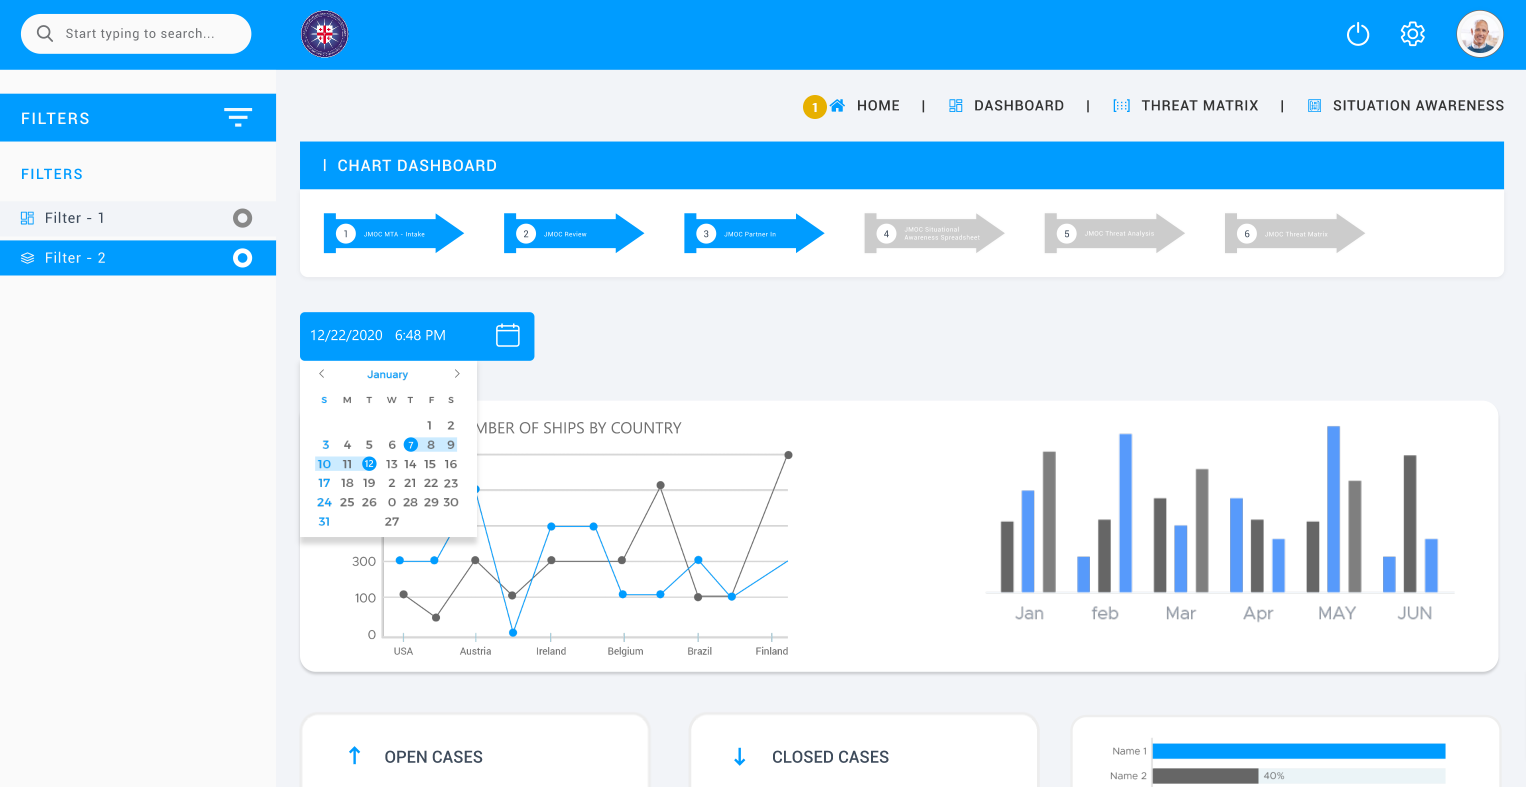
Task: Click the Threat Matrix nav icon
Action: pyautogui.click(x=1122, y=105)
